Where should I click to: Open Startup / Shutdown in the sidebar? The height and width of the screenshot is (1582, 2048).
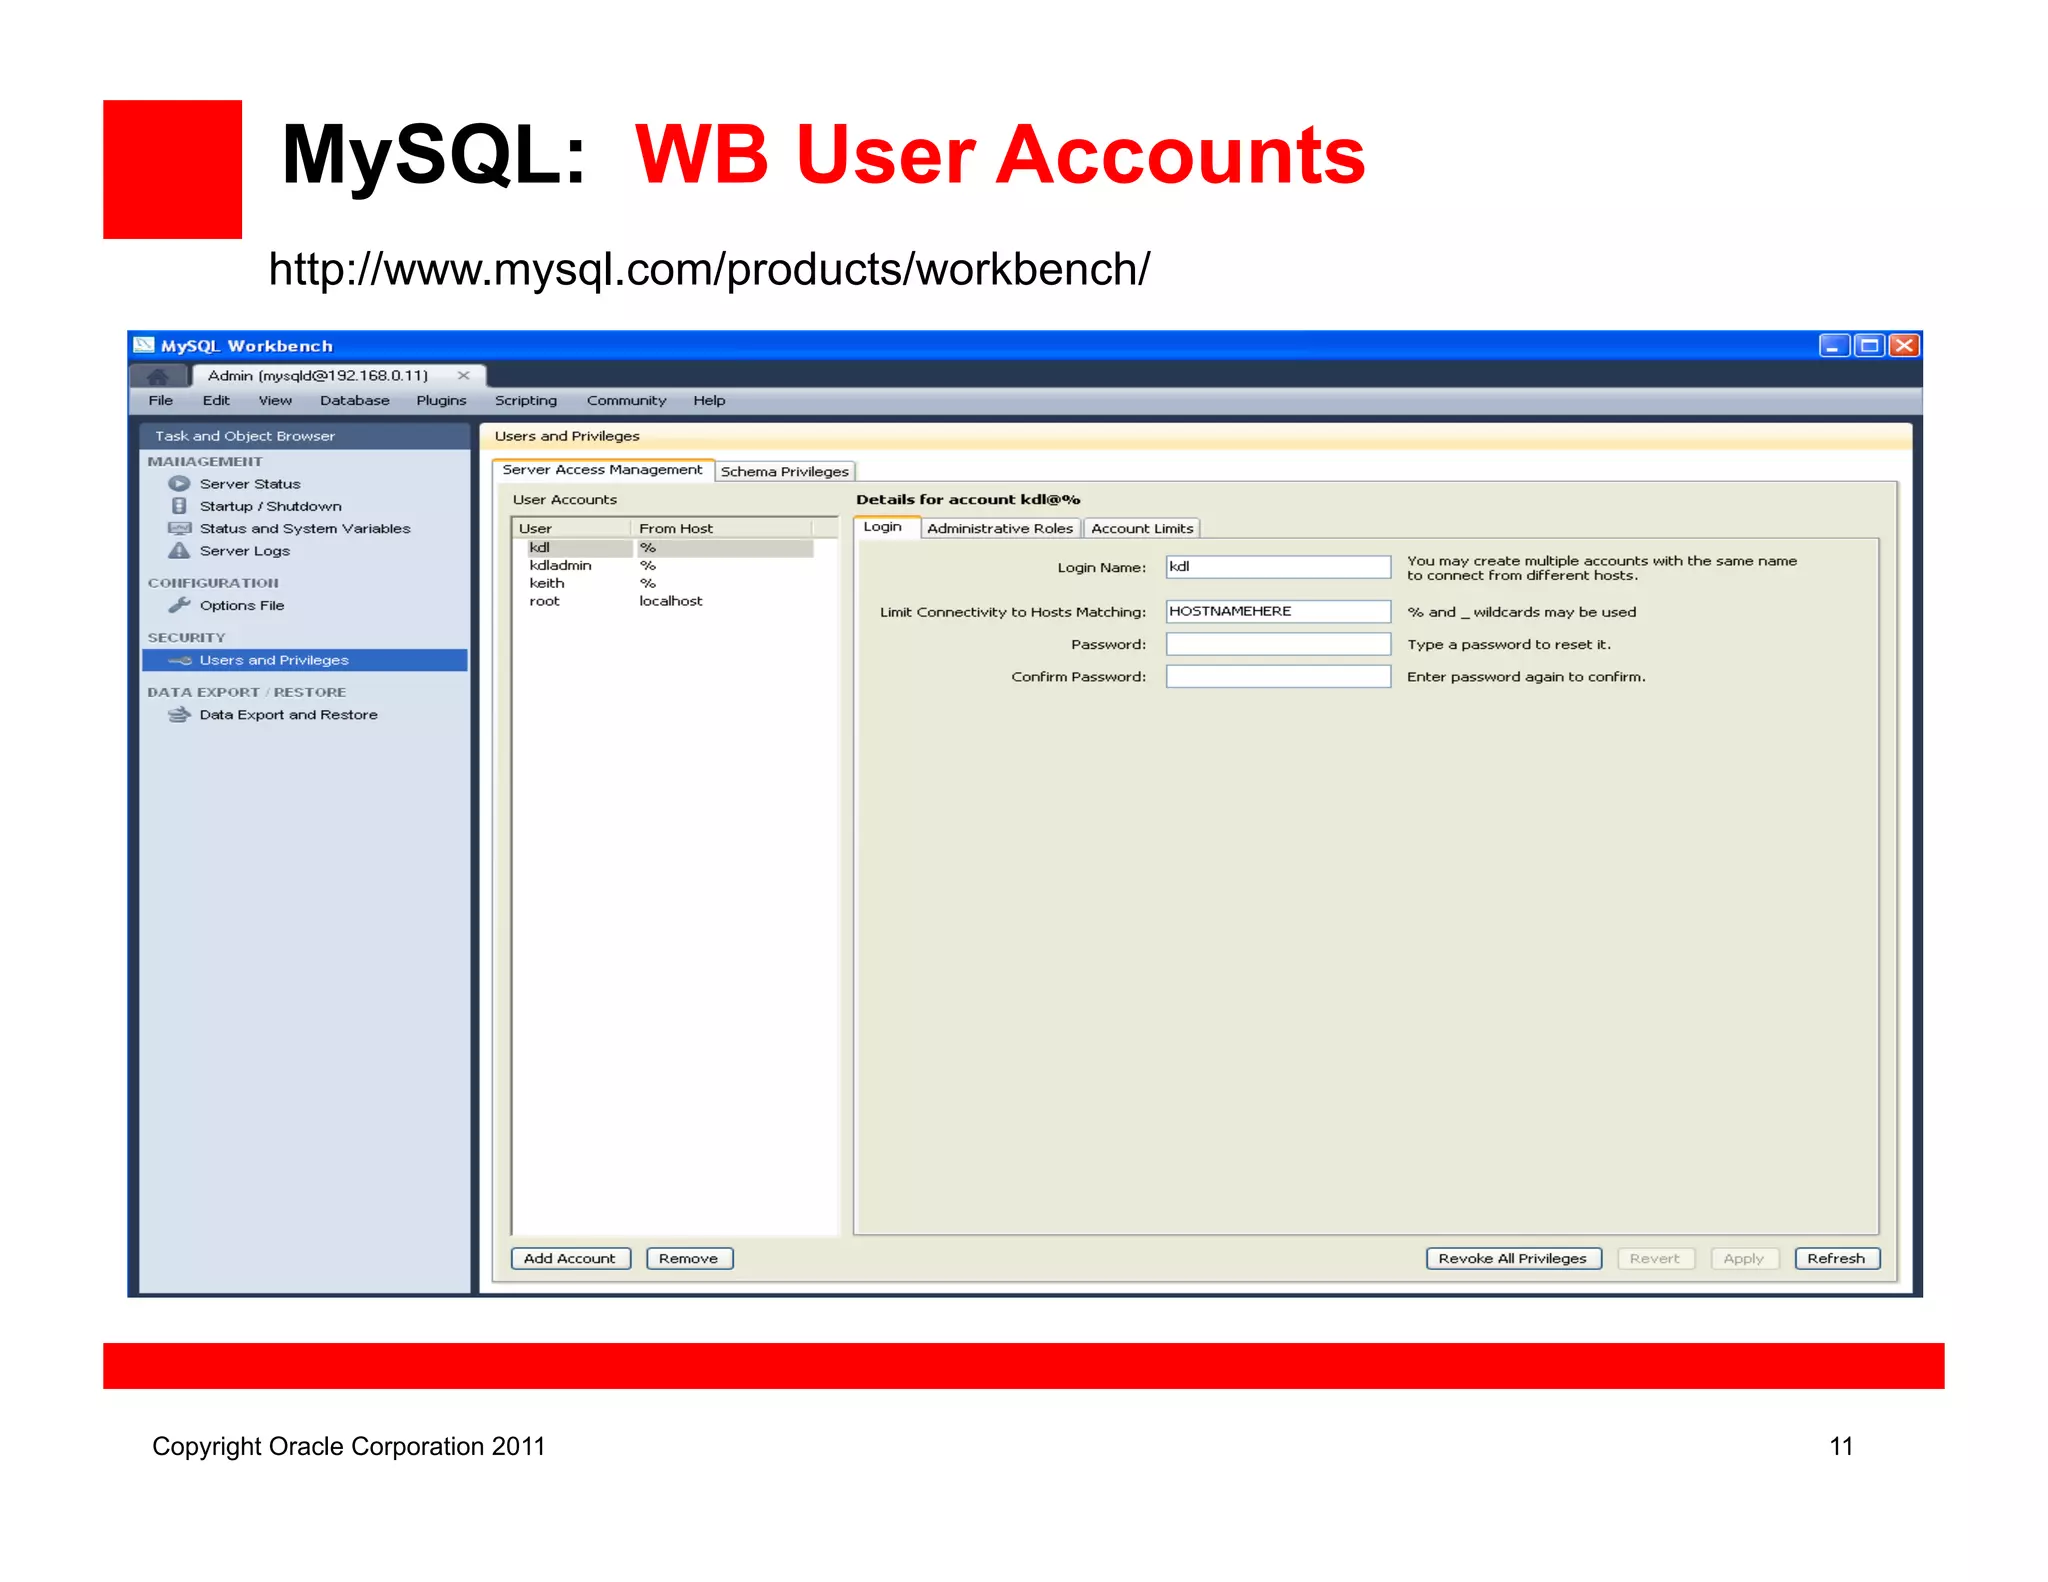tap(271, 507)
